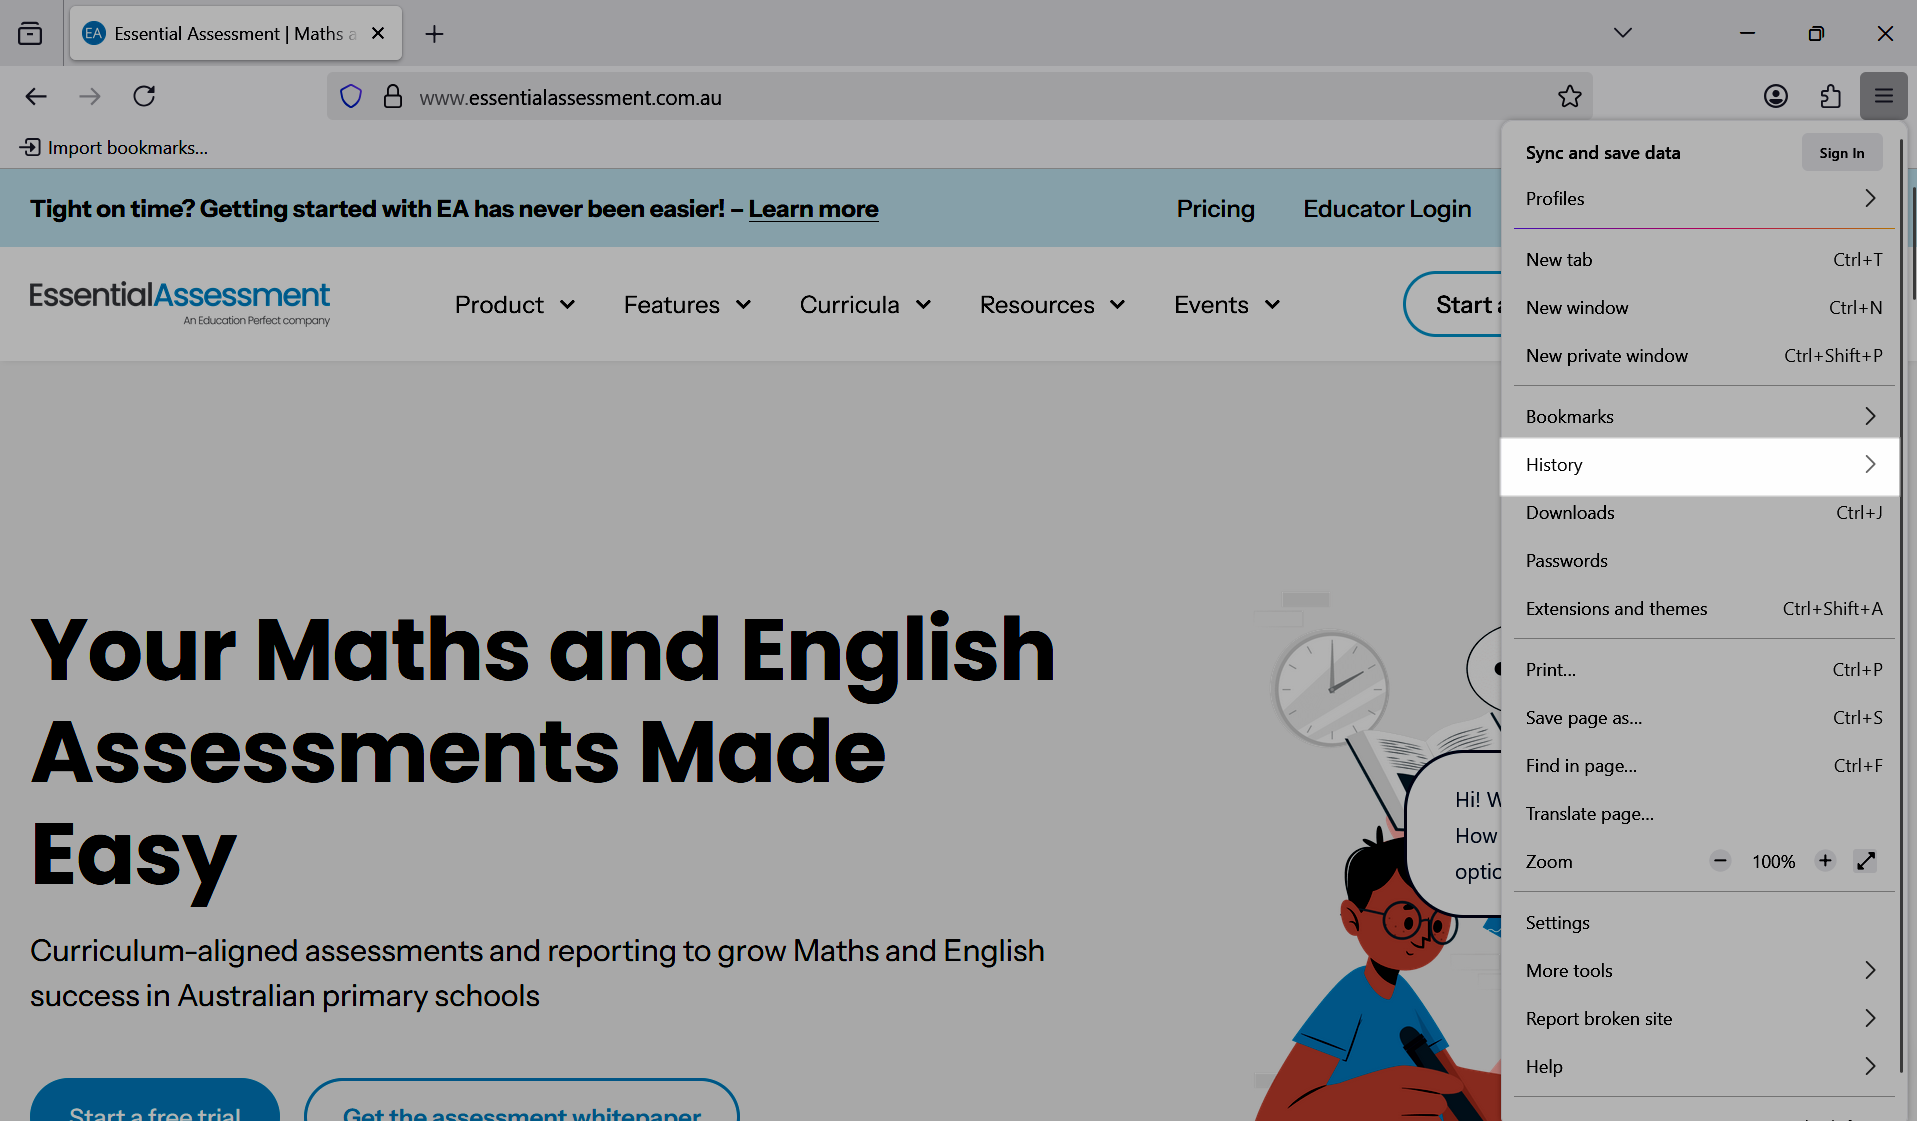Open the Firefox account icon
1917x1121 pixels.
pyautogui.click(x=1776, y=97)
